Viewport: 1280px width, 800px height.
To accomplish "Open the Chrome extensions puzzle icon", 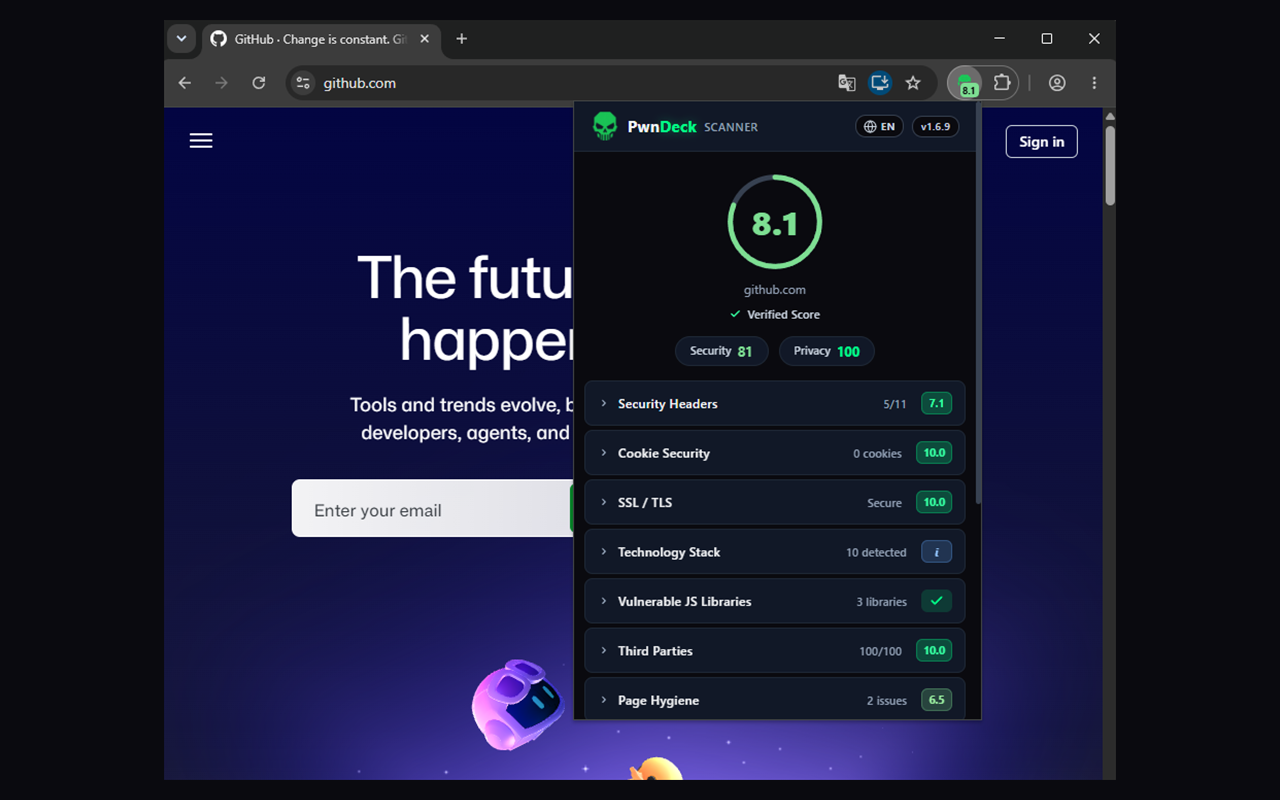I will (x=1002, y=83).
